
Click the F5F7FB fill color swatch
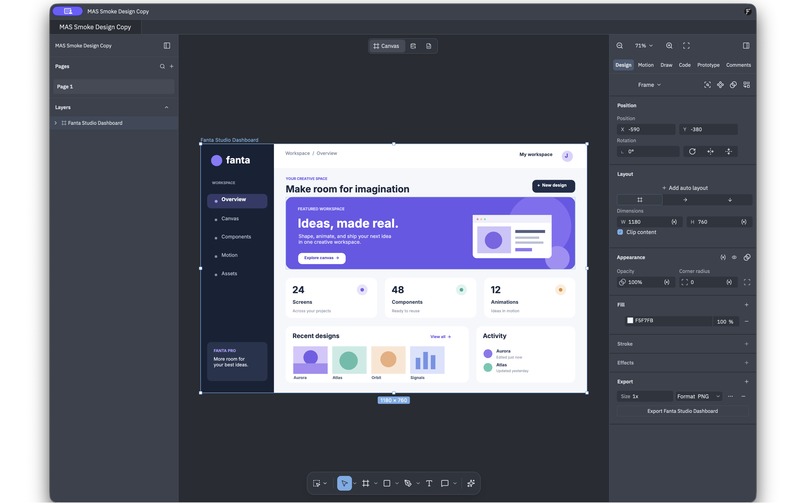pyautogui.click(x=630, y=321)
